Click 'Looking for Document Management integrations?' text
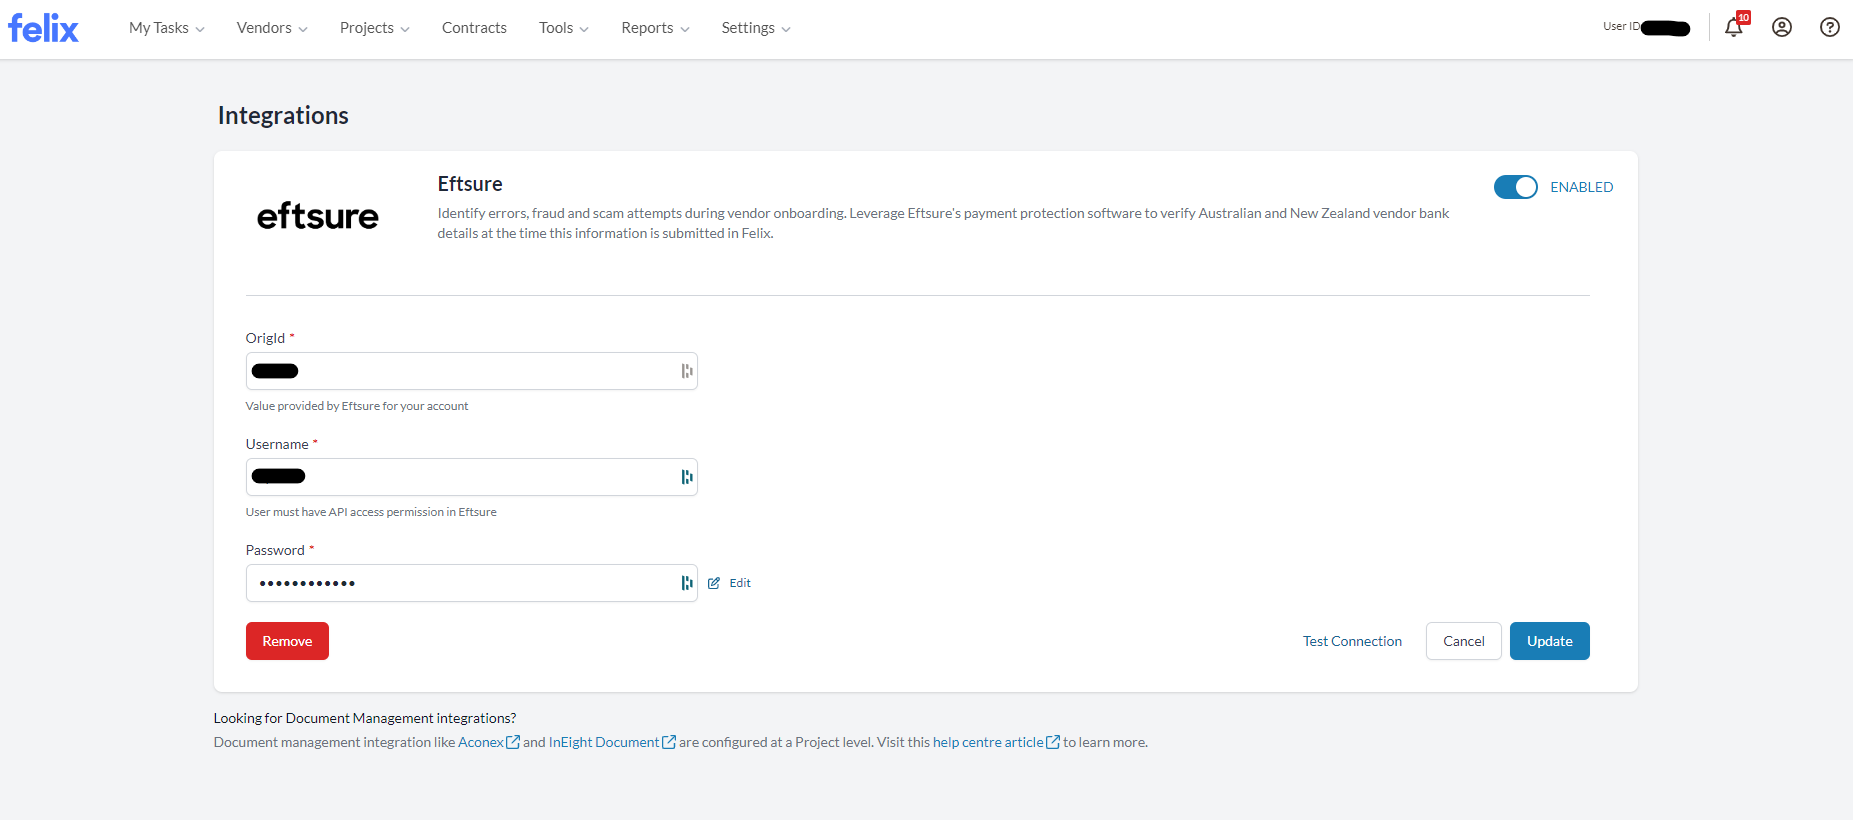This screenshot has height=820, width=1853. tap(365, 718)
